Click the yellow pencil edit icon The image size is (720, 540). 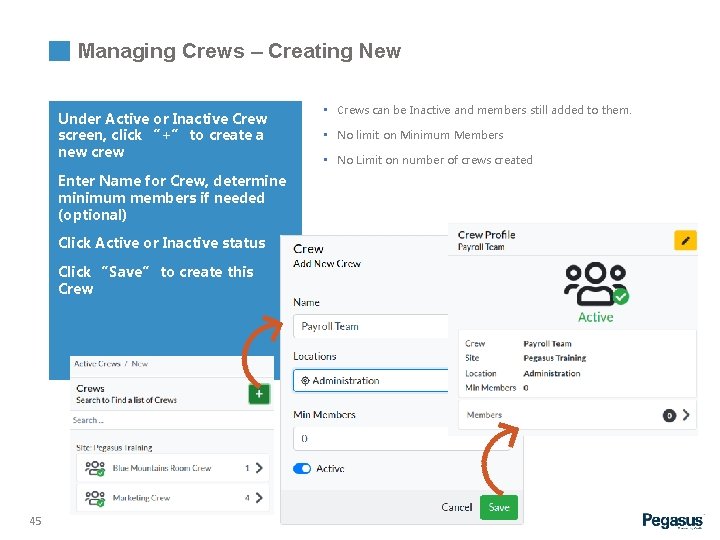(x=685, y=240)
